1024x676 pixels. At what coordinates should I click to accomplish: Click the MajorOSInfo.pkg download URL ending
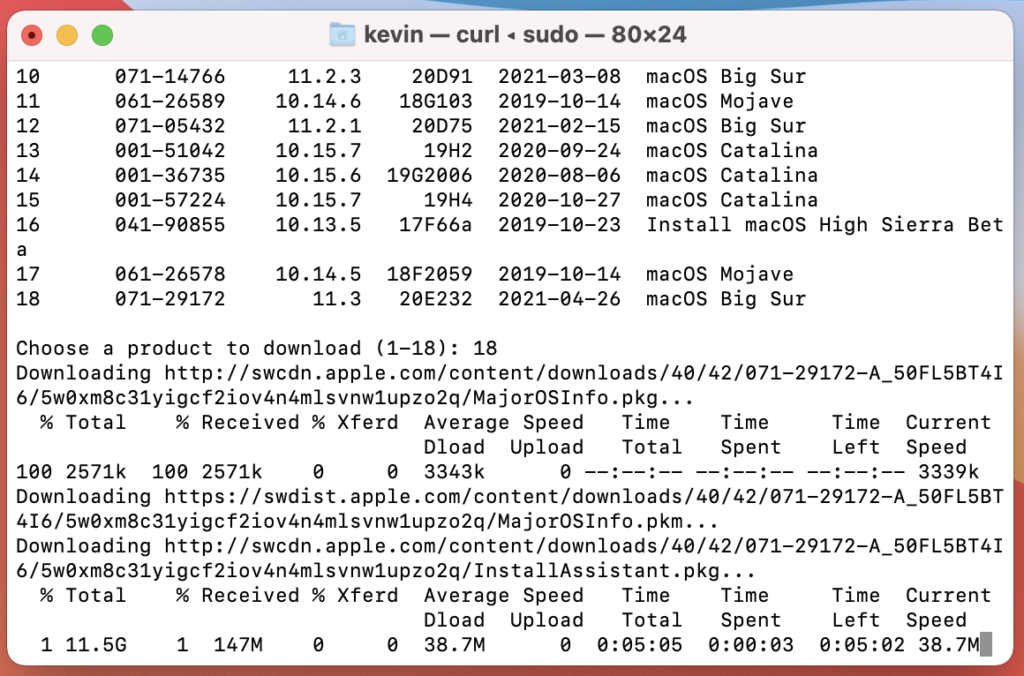tap(584, 398)
